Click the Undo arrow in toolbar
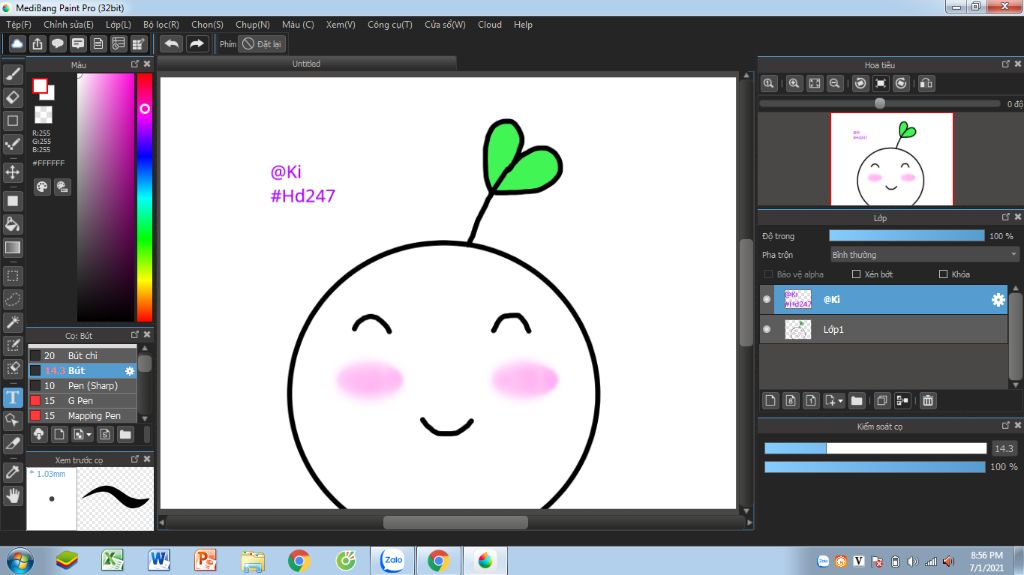The width and height of the screenshot is (1024, 575). coord(172,44)
